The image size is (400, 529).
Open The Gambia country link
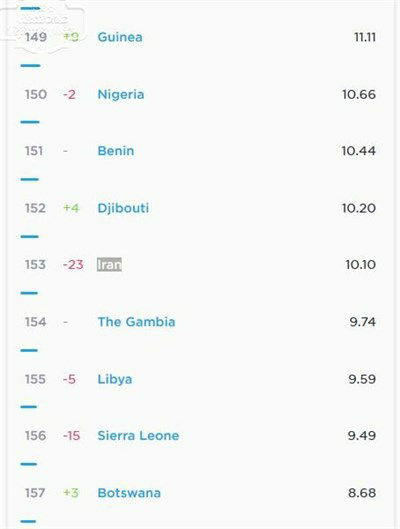[136, 322]
